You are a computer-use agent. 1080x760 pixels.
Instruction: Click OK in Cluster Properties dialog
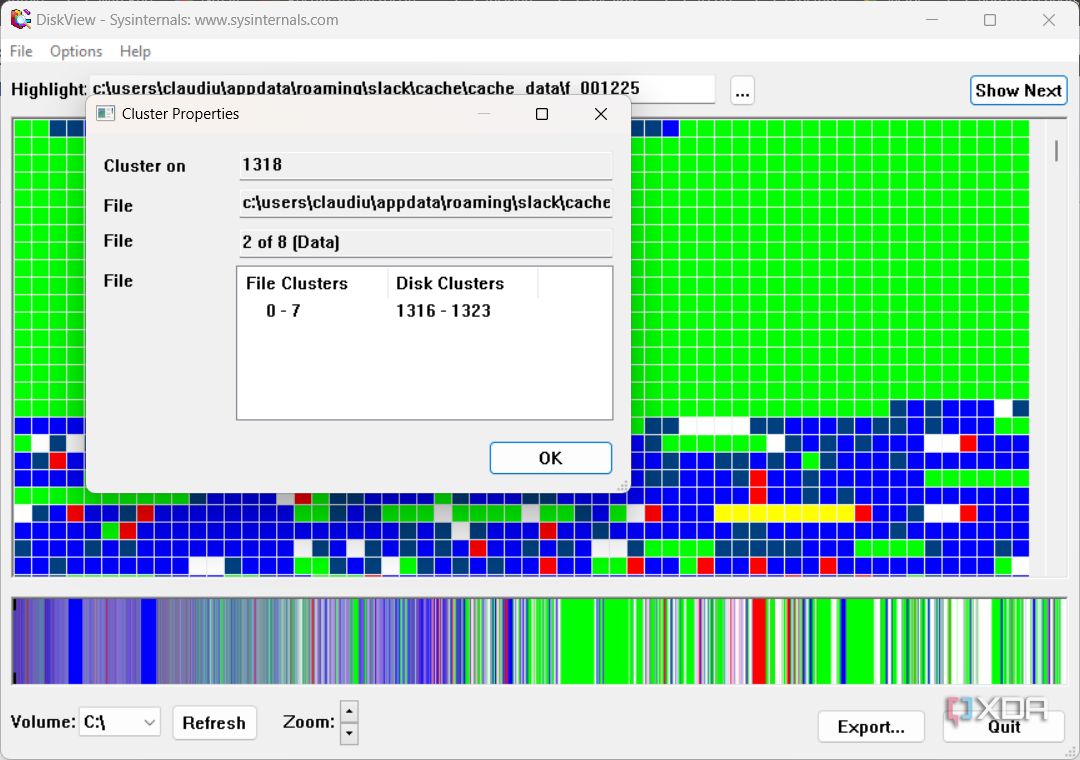click(550, 458)
